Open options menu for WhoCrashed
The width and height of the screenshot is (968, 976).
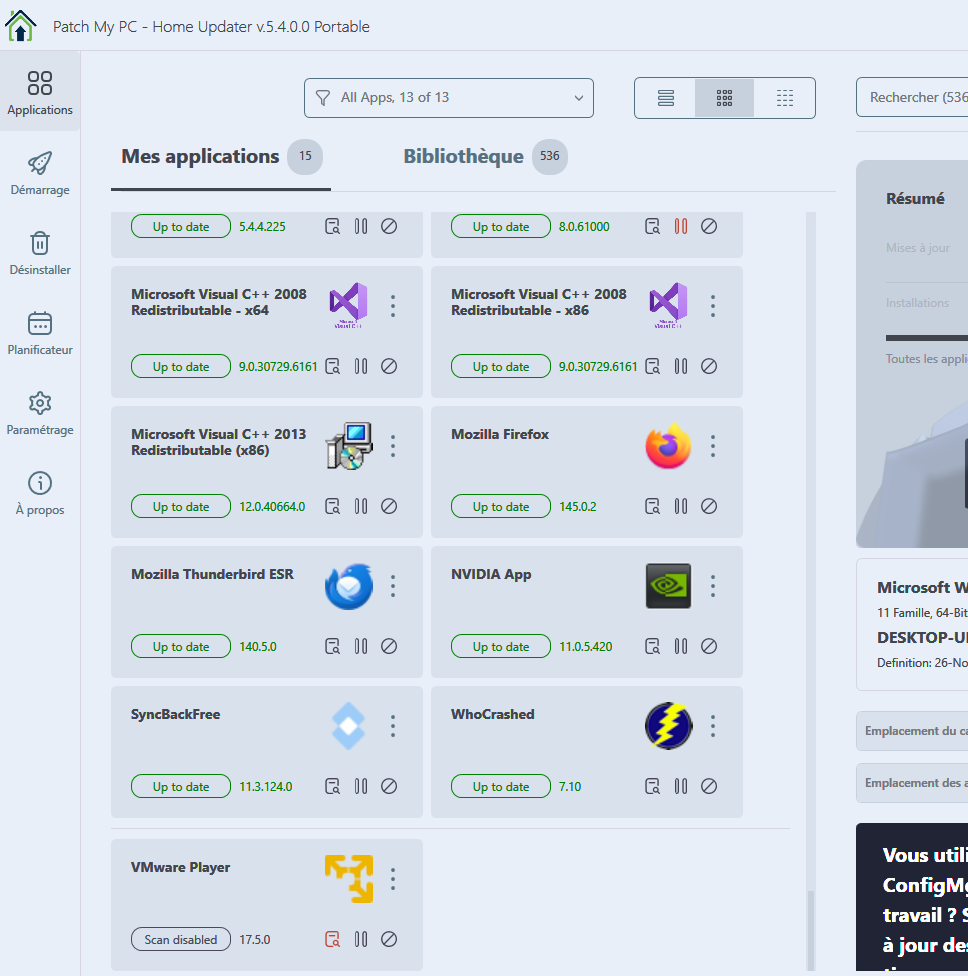click(713, 726)
